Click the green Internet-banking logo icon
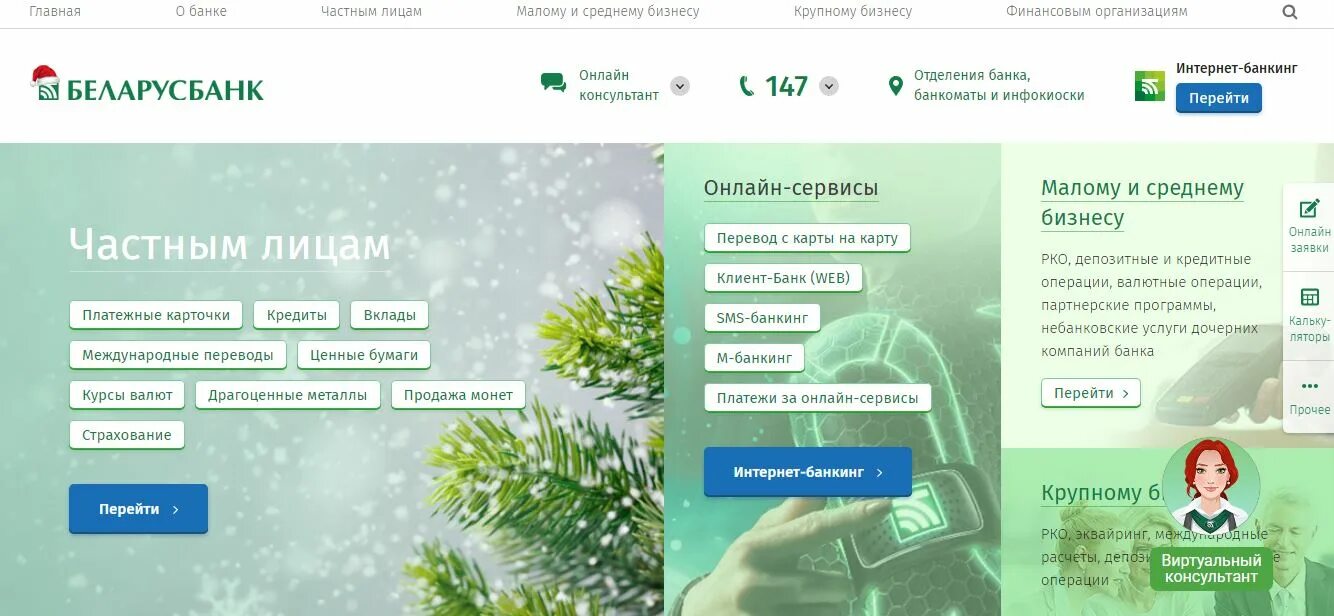Image resolution: width=1334 pixels, height=616 pixels. click(x=1150, y=86)
